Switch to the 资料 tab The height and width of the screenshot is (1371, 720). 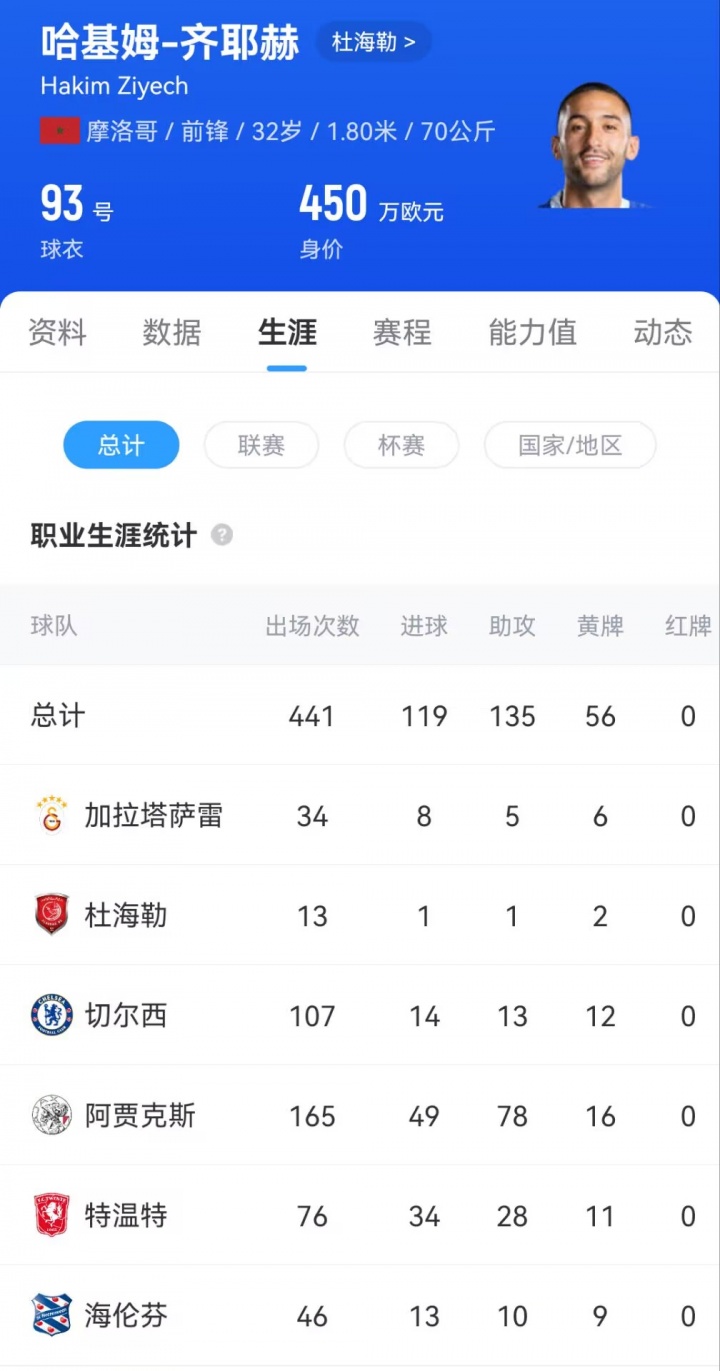(57, 332)
